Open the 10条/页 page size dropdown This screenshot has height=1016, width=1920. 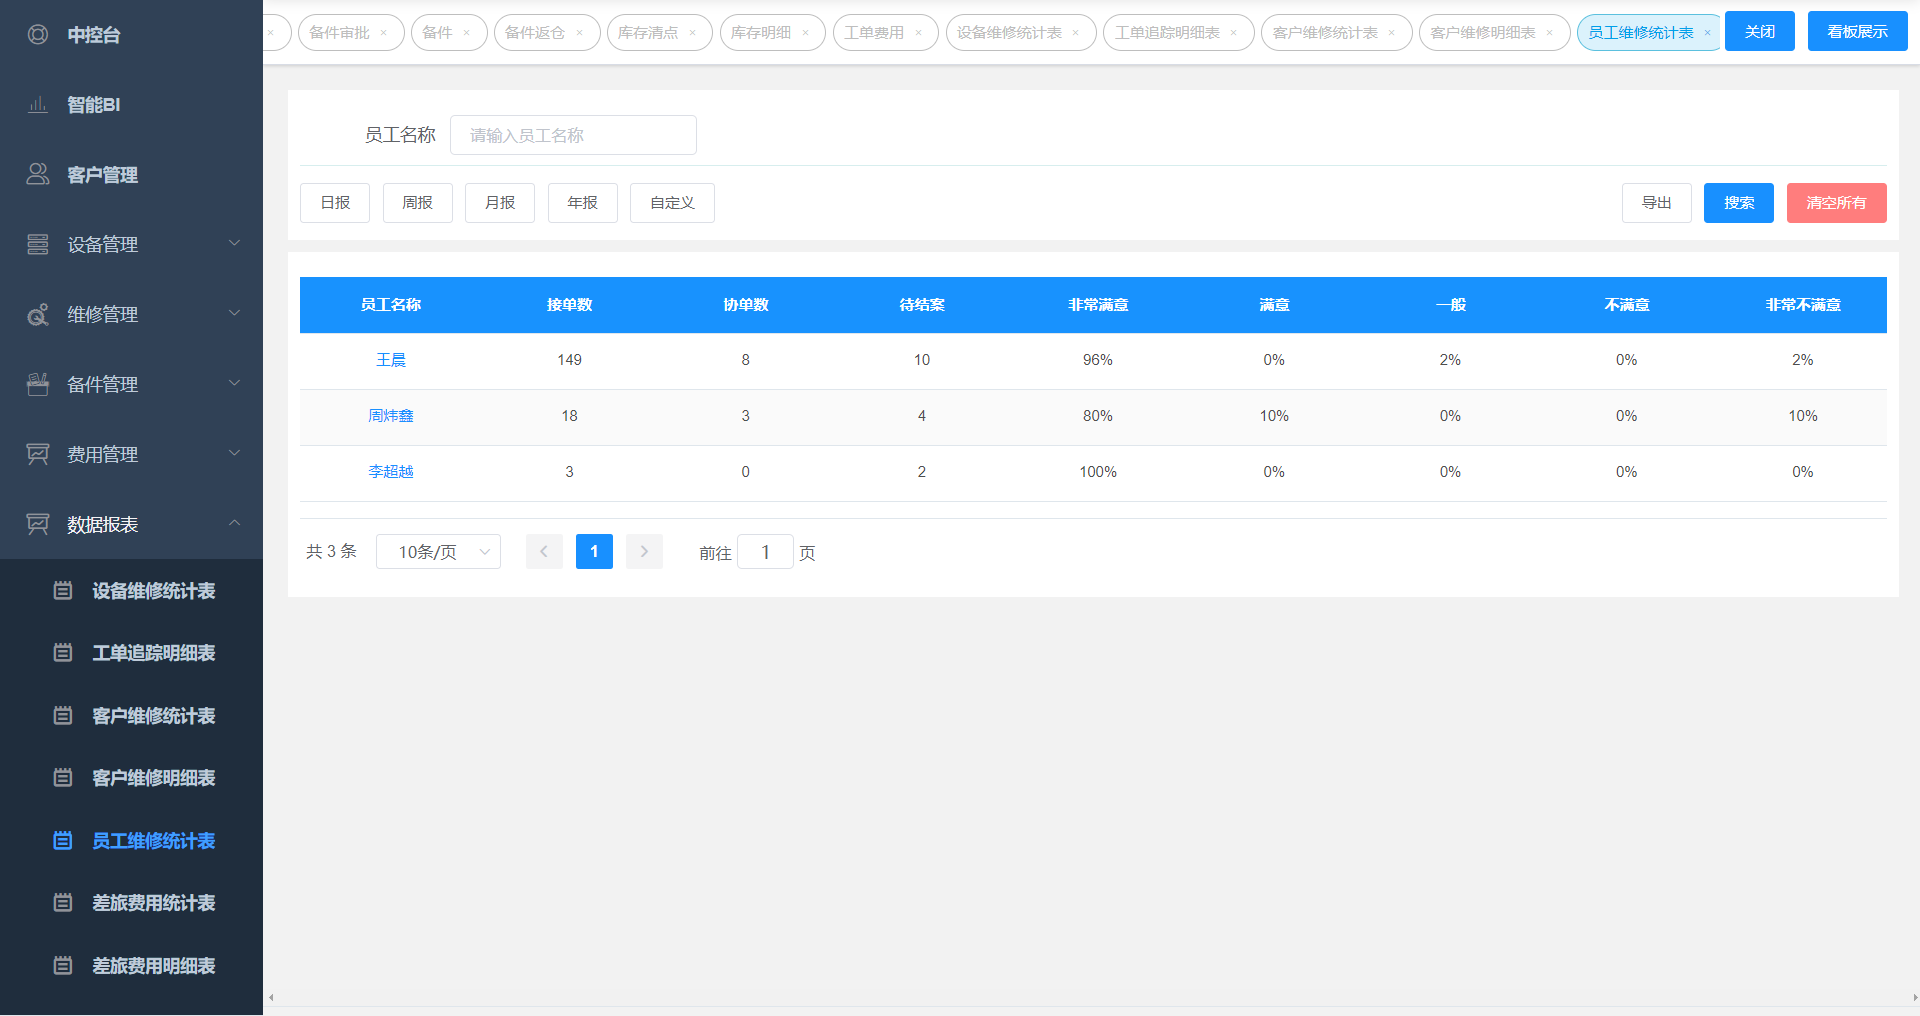(438, 552)
